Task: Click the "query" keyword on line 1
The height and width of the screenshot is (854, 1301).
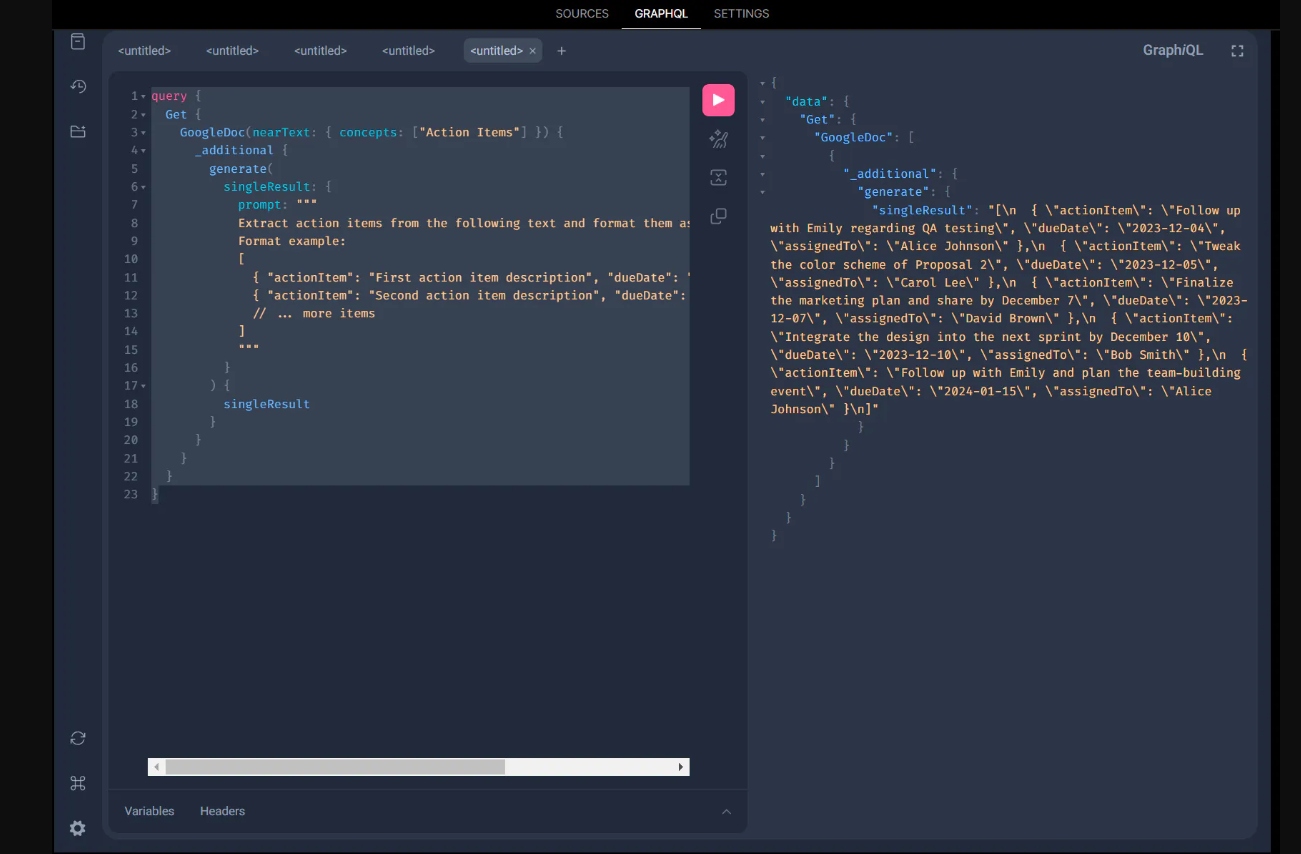Action: [169, 96]
